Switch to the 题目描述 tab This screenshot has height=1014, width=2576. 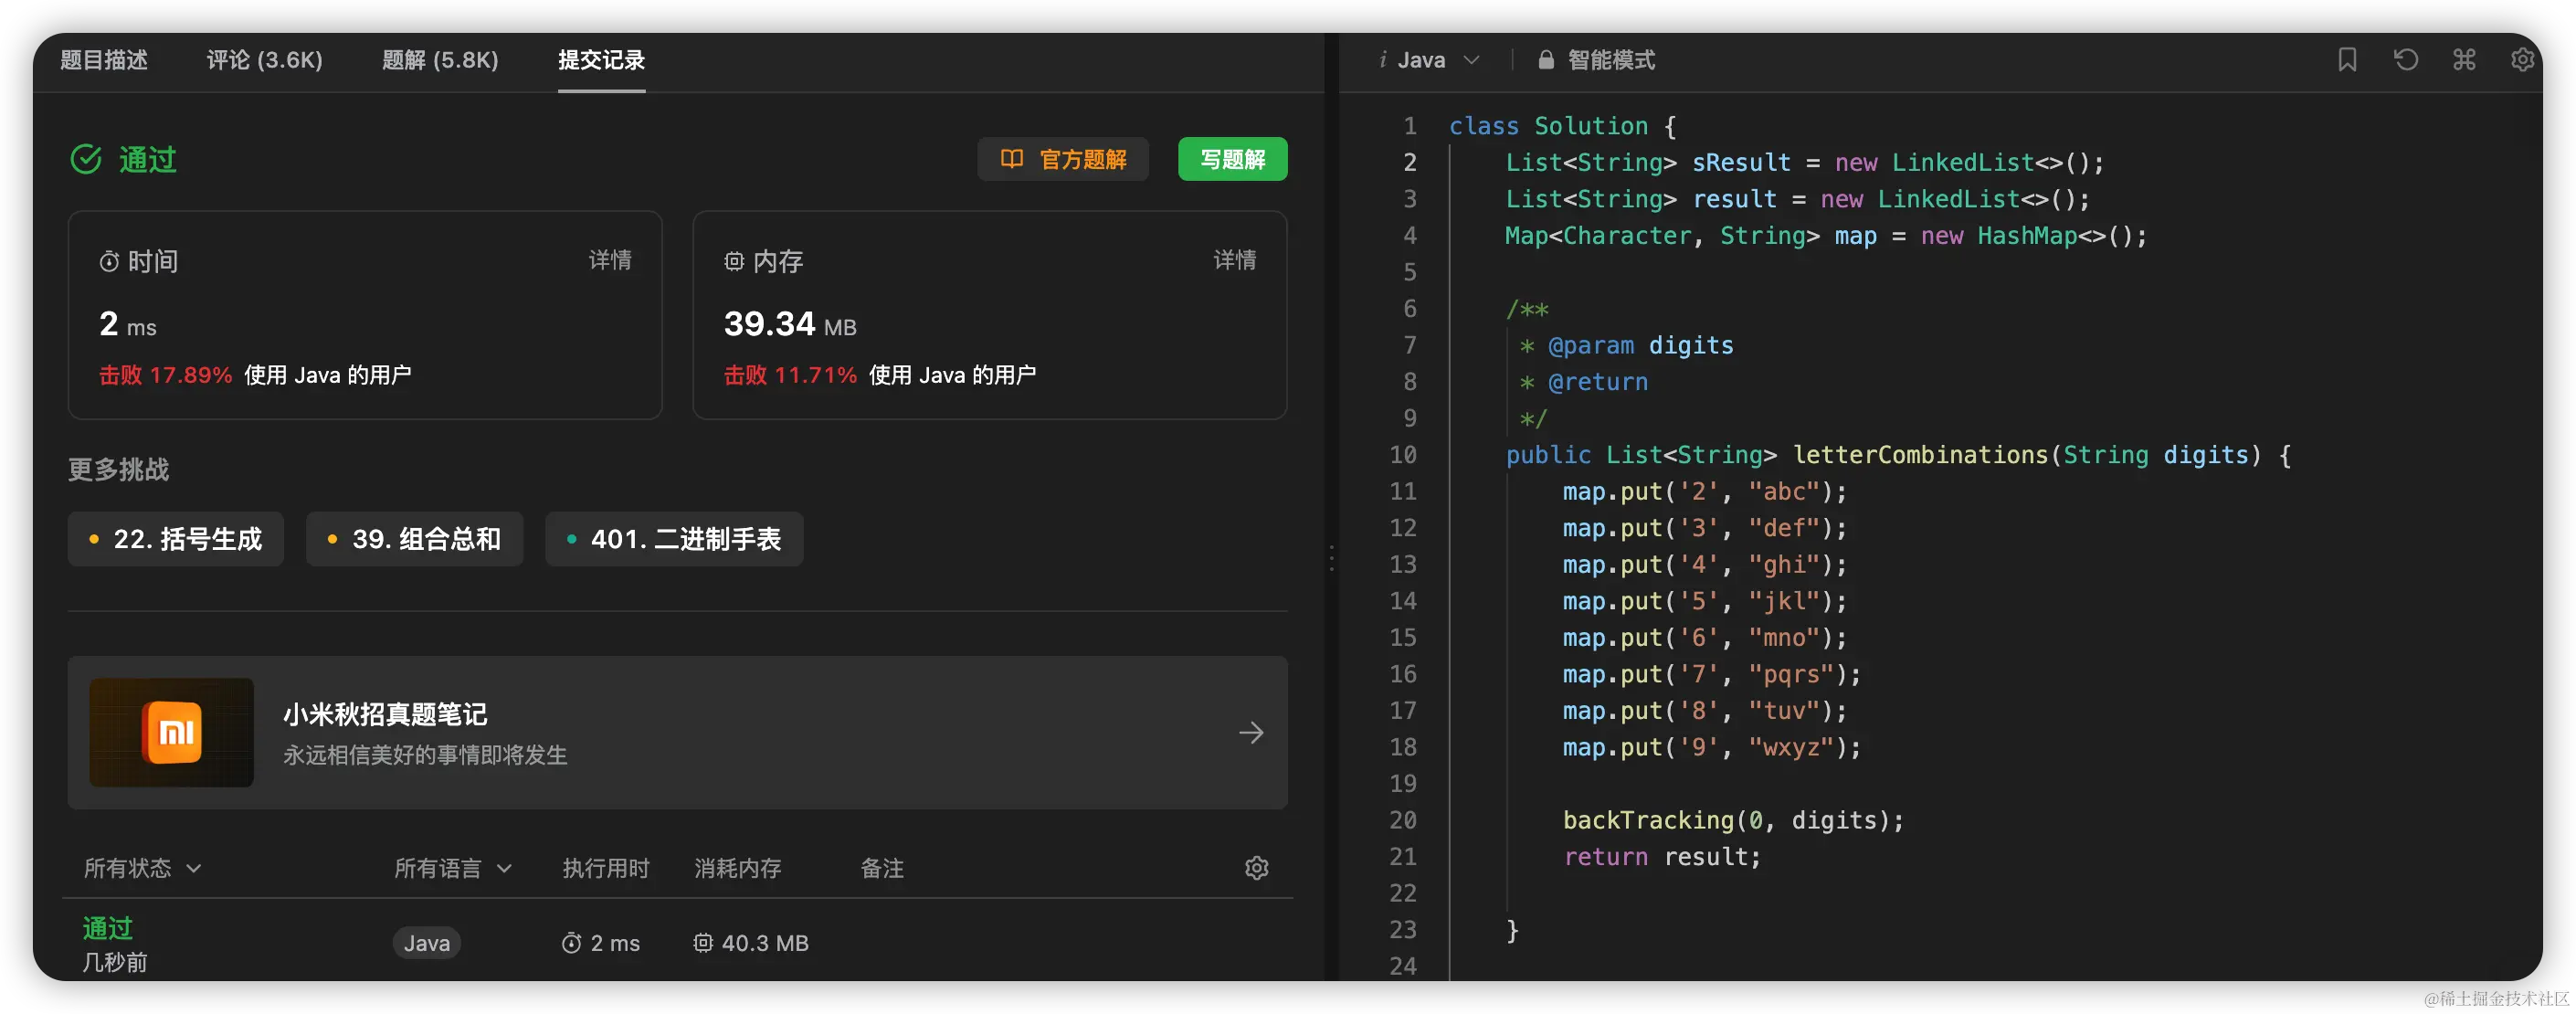(x=104, y=60)
